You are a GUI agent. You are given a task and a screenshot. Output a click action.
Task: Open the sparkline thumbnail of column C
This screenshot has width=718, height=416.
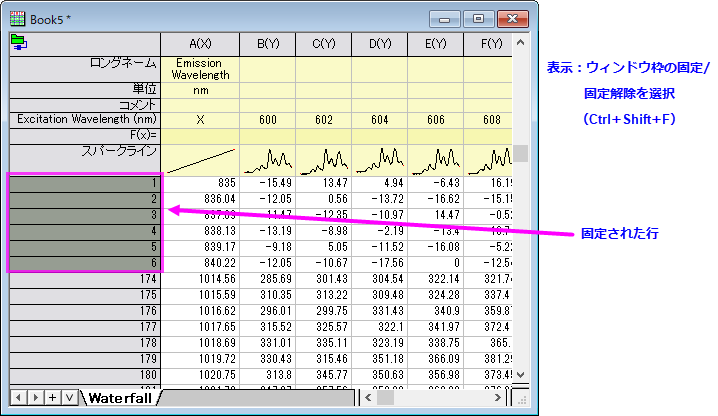click(324, 160)
